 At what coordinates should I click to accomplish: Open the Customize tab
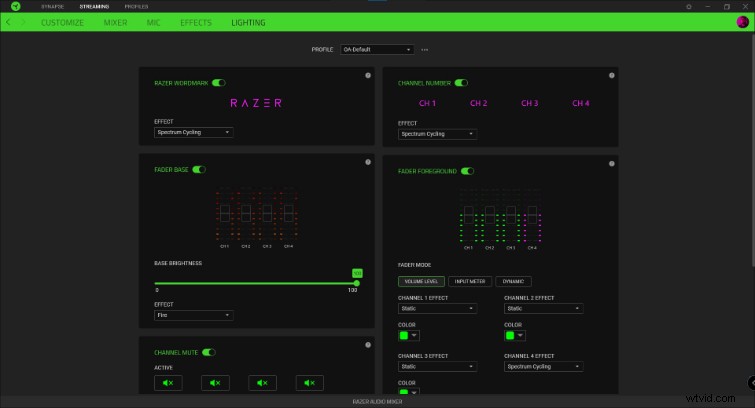click(x=62, y=23)
